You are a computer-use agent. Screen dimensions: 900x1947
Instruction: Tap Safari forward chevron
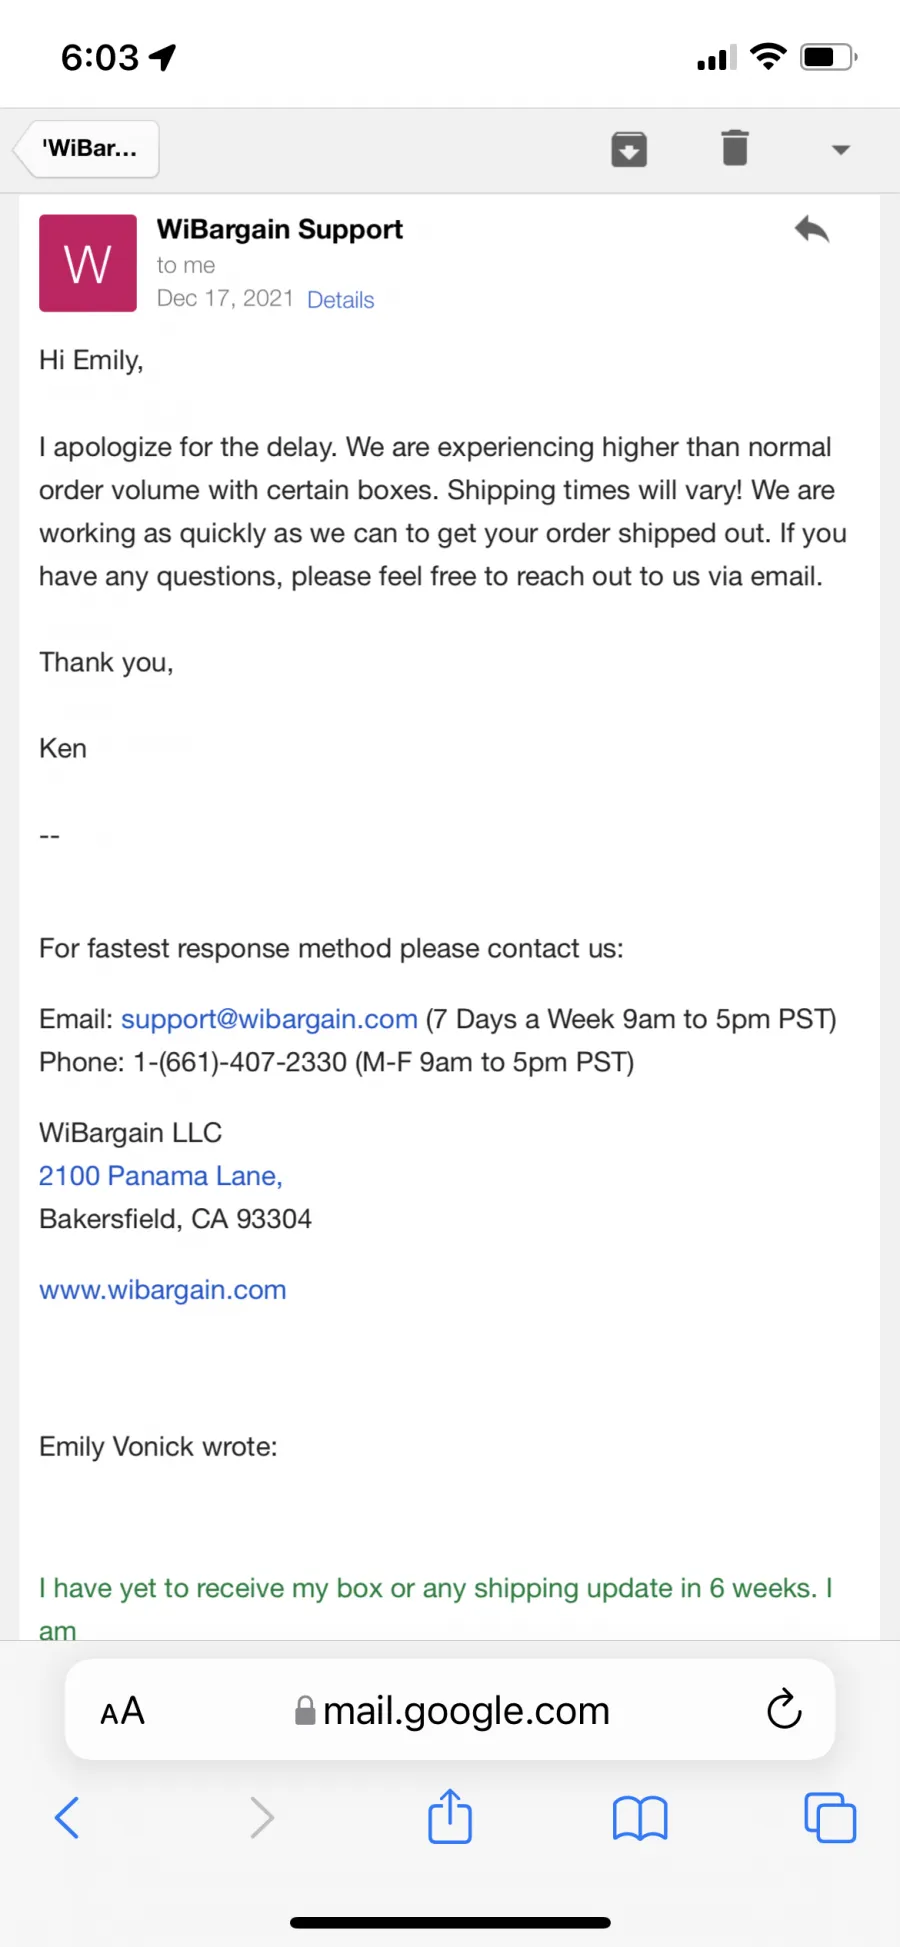click(261, 1817)
